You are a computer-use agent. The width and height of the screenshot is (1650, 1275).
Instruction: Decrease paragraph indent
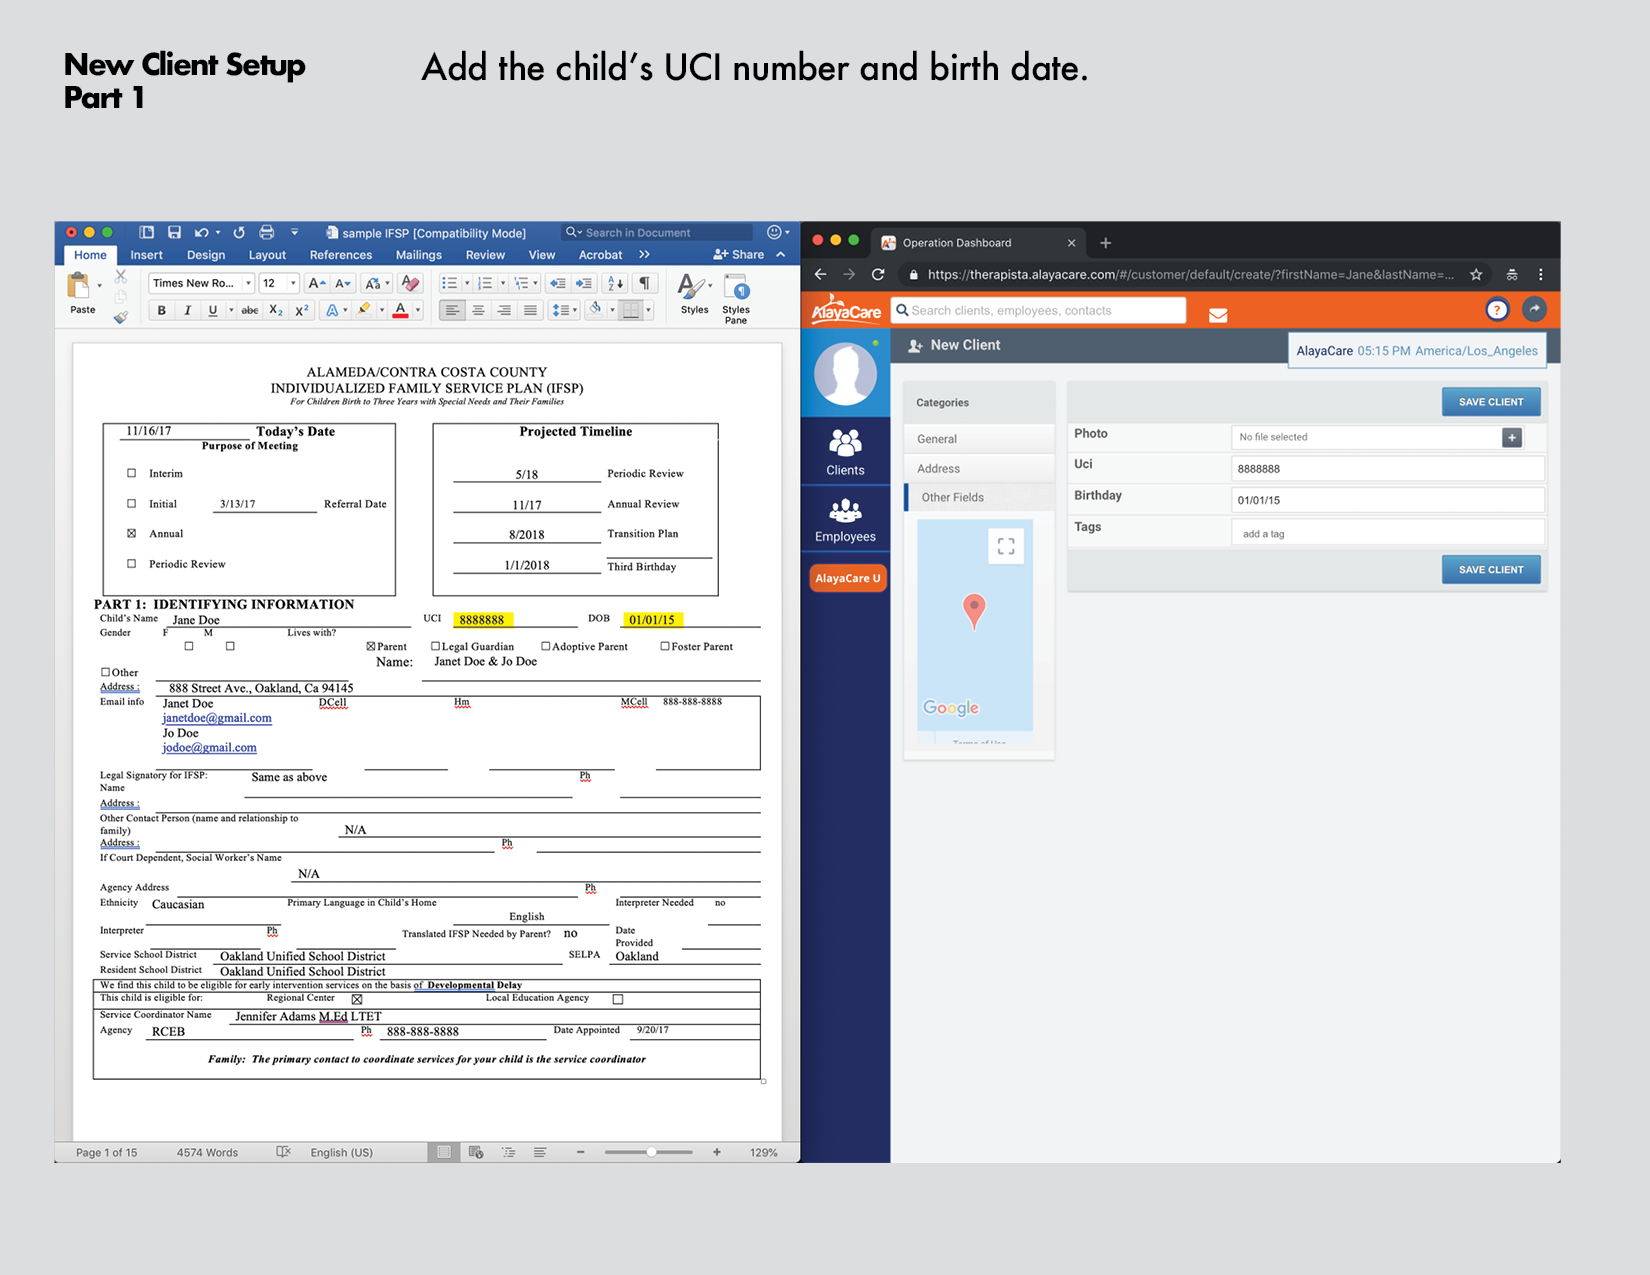pyautogui.click(x=558, y=283)
